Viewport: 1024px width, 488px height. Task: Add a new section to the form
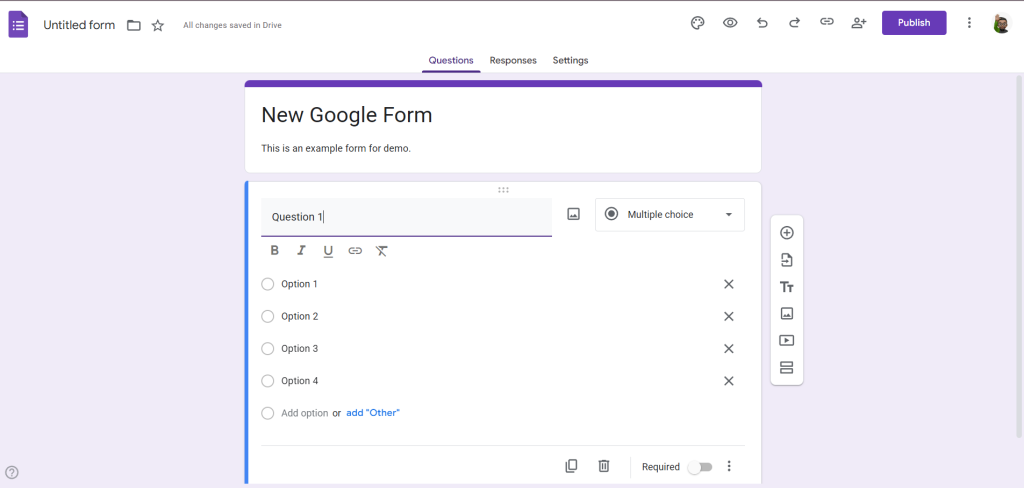point(786,367)
